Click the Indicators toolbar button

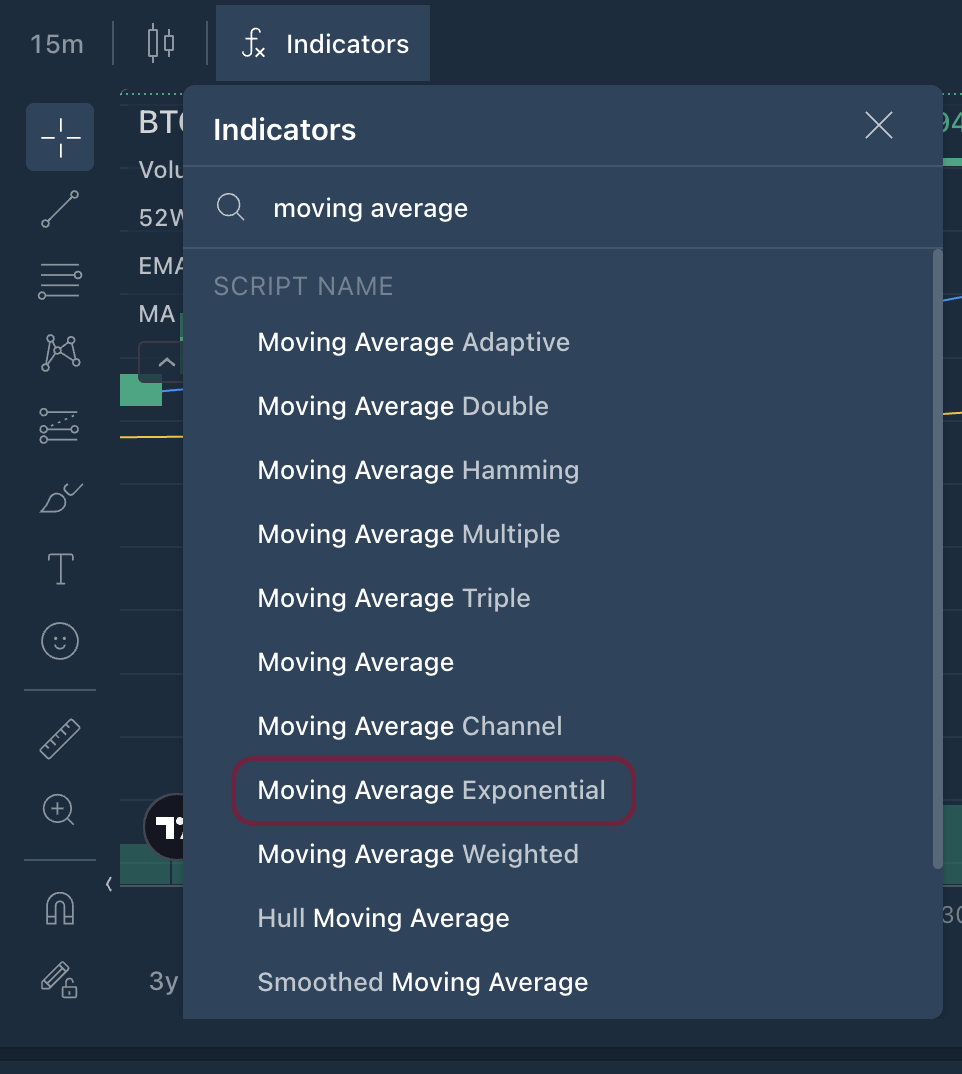click(324, 44)
